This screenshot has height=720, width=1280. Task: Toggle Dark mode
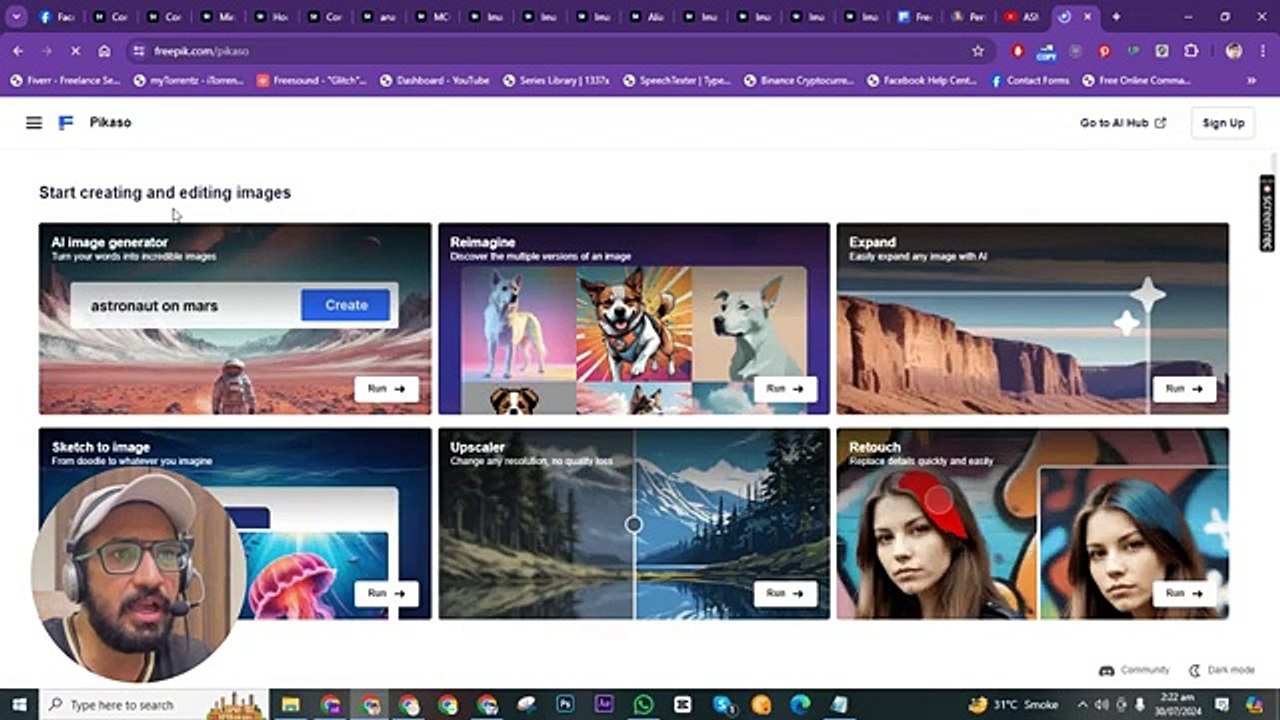click(x=1222, y=670)
